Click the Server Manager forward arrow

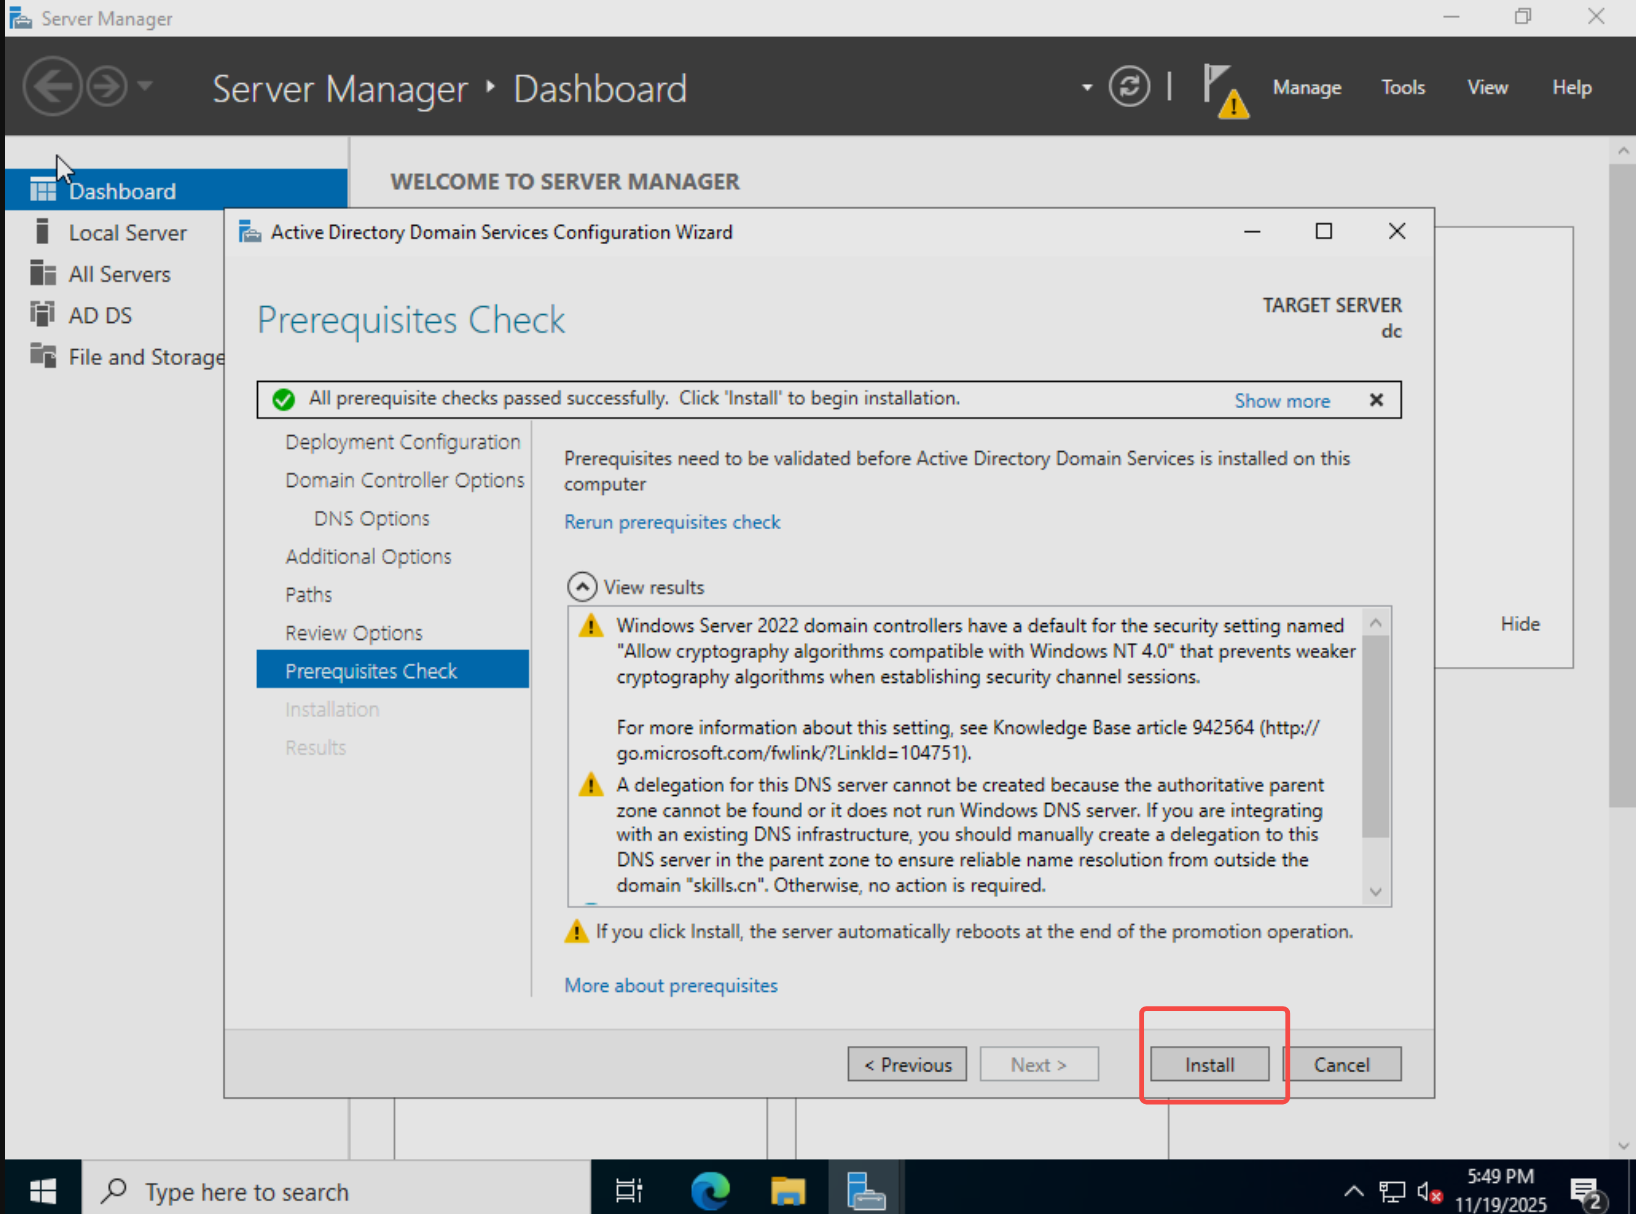[x=107, y=87]
